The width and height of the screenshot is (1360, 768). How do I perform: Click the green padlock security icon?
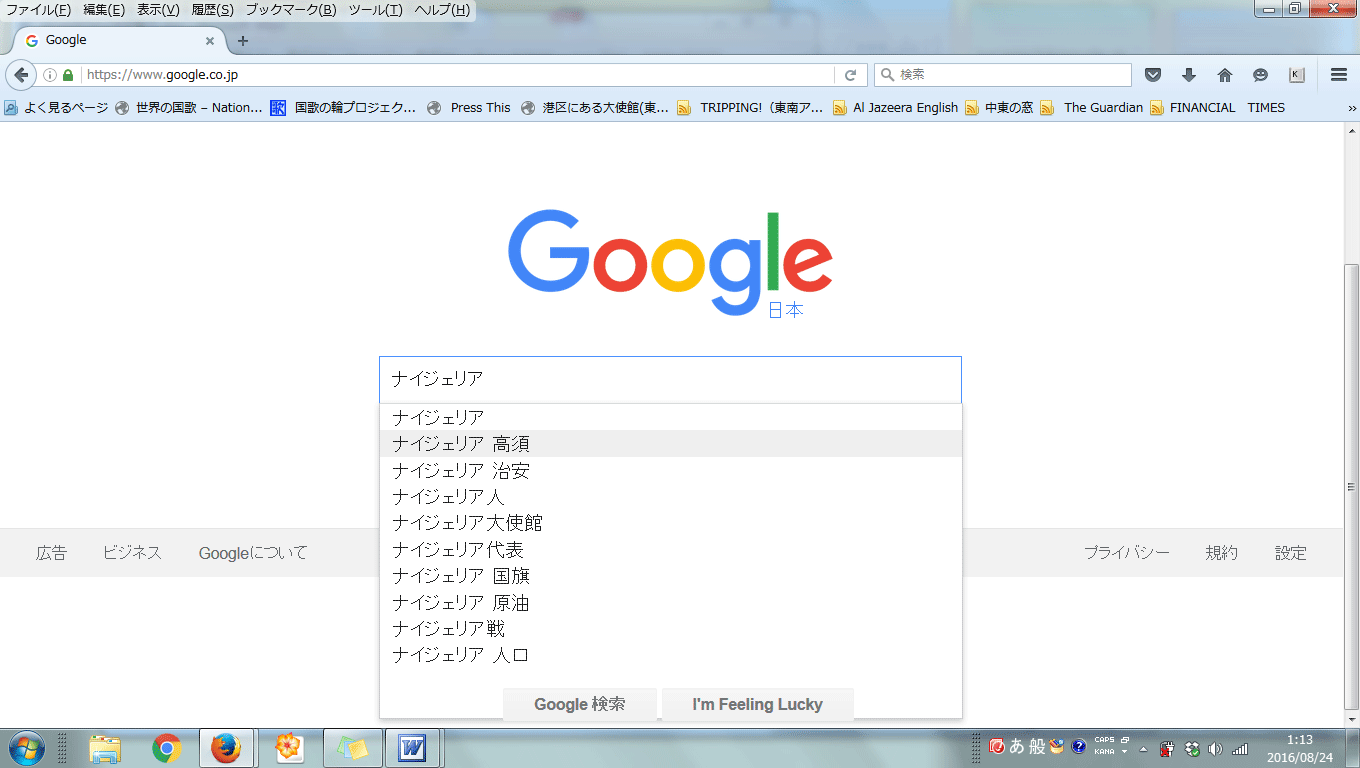(x=68, y=75)
